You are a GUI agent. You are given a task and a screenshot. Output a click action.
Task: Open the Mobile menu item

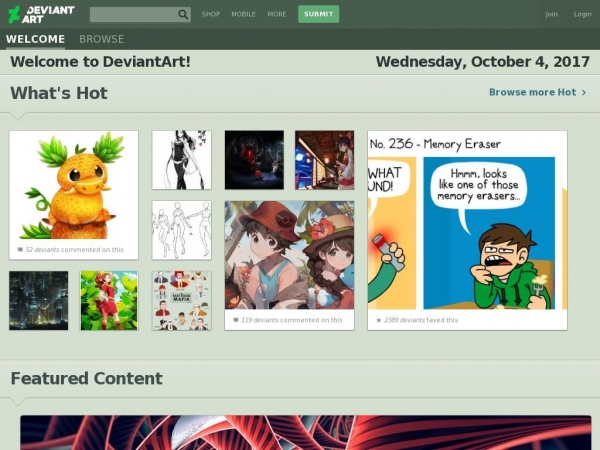coord(243,14)
